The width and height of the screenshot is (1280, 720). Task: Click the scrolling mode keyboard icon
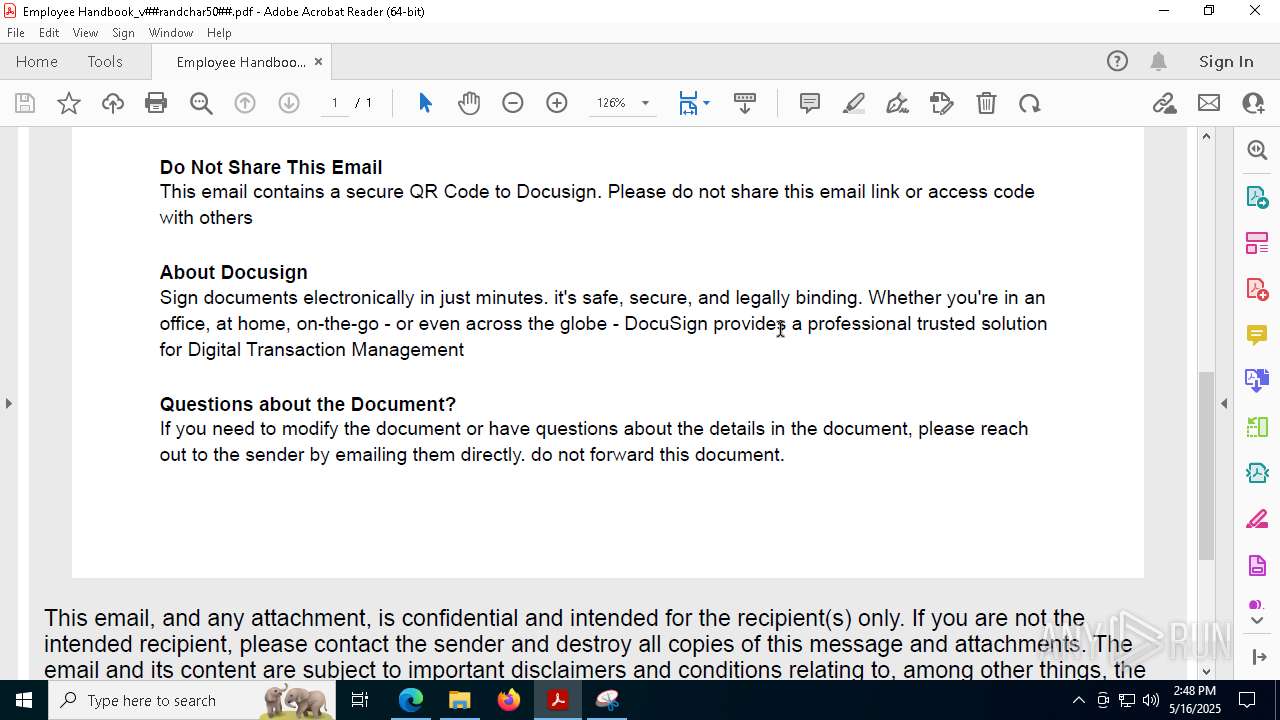coord(745,103)
